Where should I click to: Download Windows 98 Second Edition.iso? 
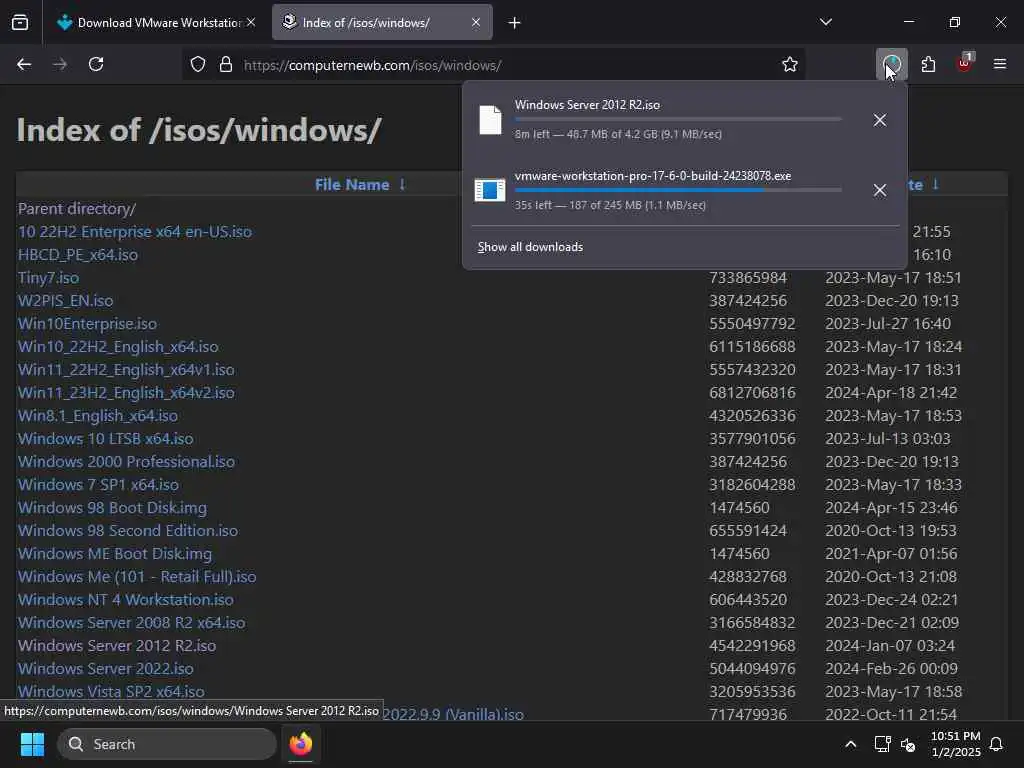click(128, 530)
